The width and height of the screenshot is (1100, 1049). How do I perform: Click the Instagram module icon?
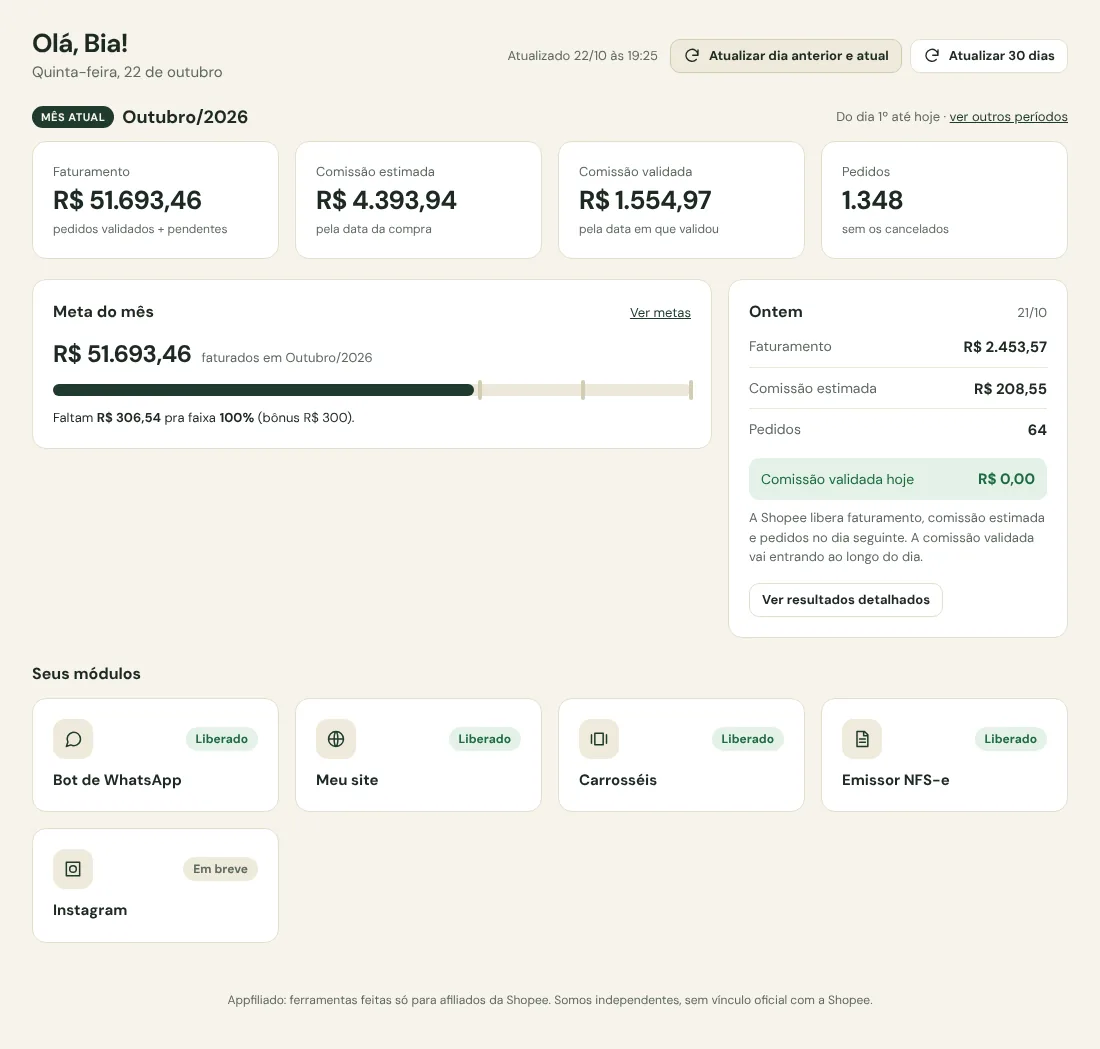73,869
